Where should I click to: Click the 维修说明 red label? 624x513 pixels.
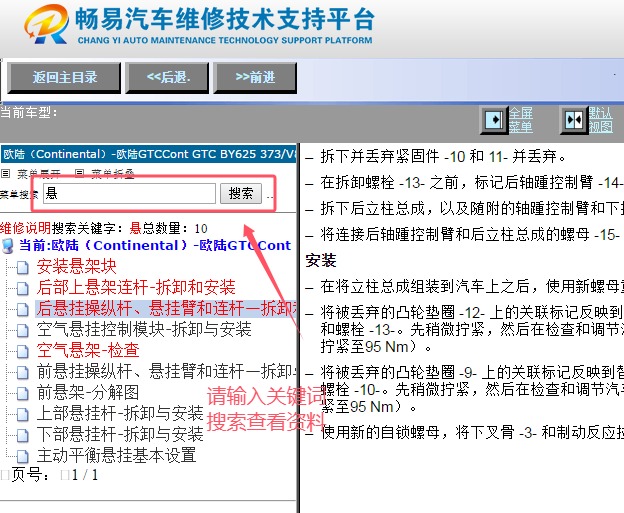point(25,228)
